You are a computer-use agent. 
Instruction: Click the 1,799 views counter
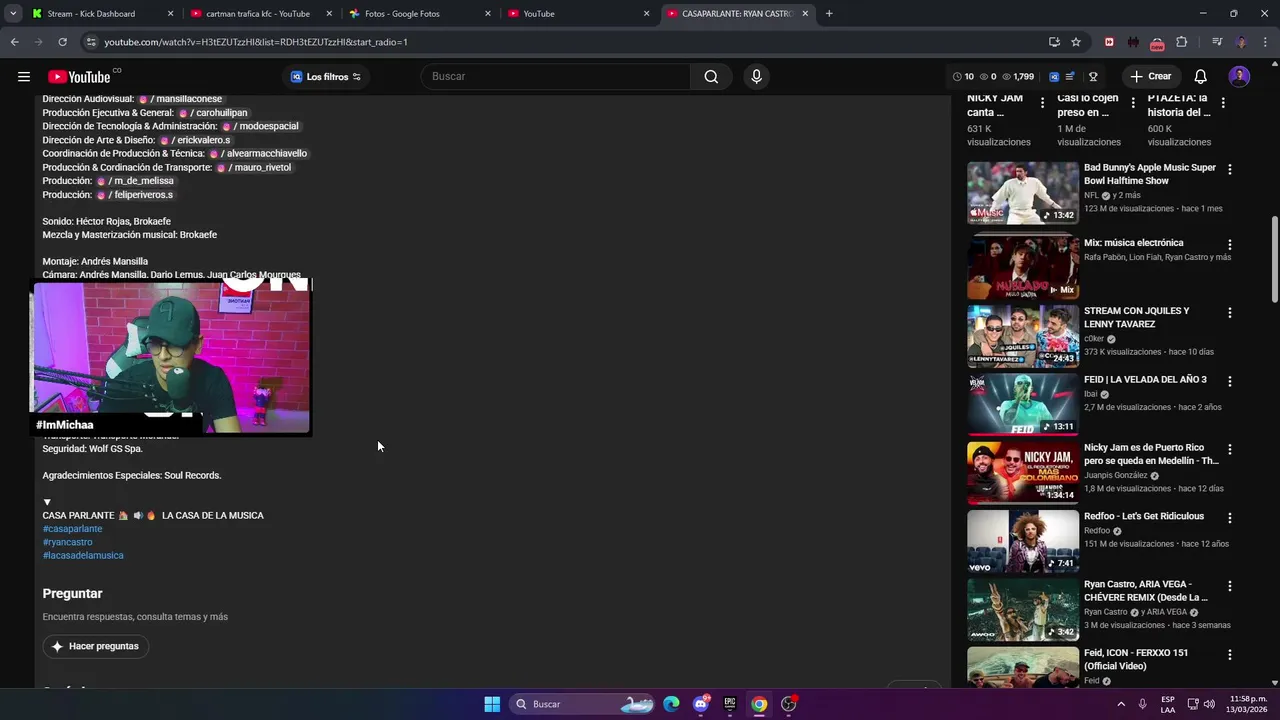click(1020, 77)
